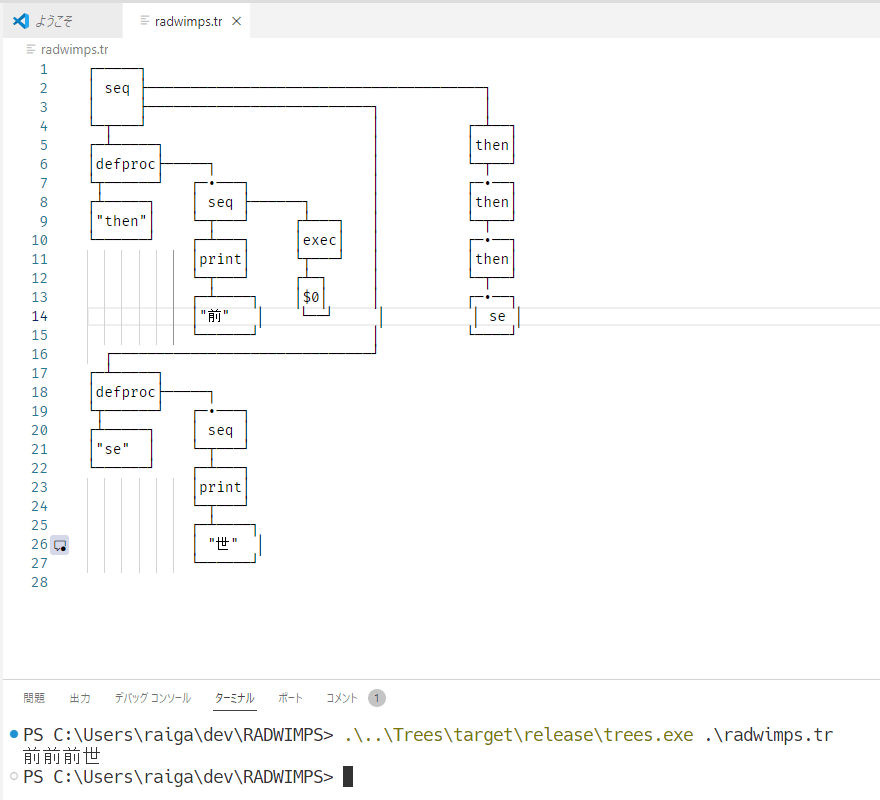The width and height of the screenshot is (880, 800).
Task: Click the comment icon beside line 26
Action: (x=59, y=545)
